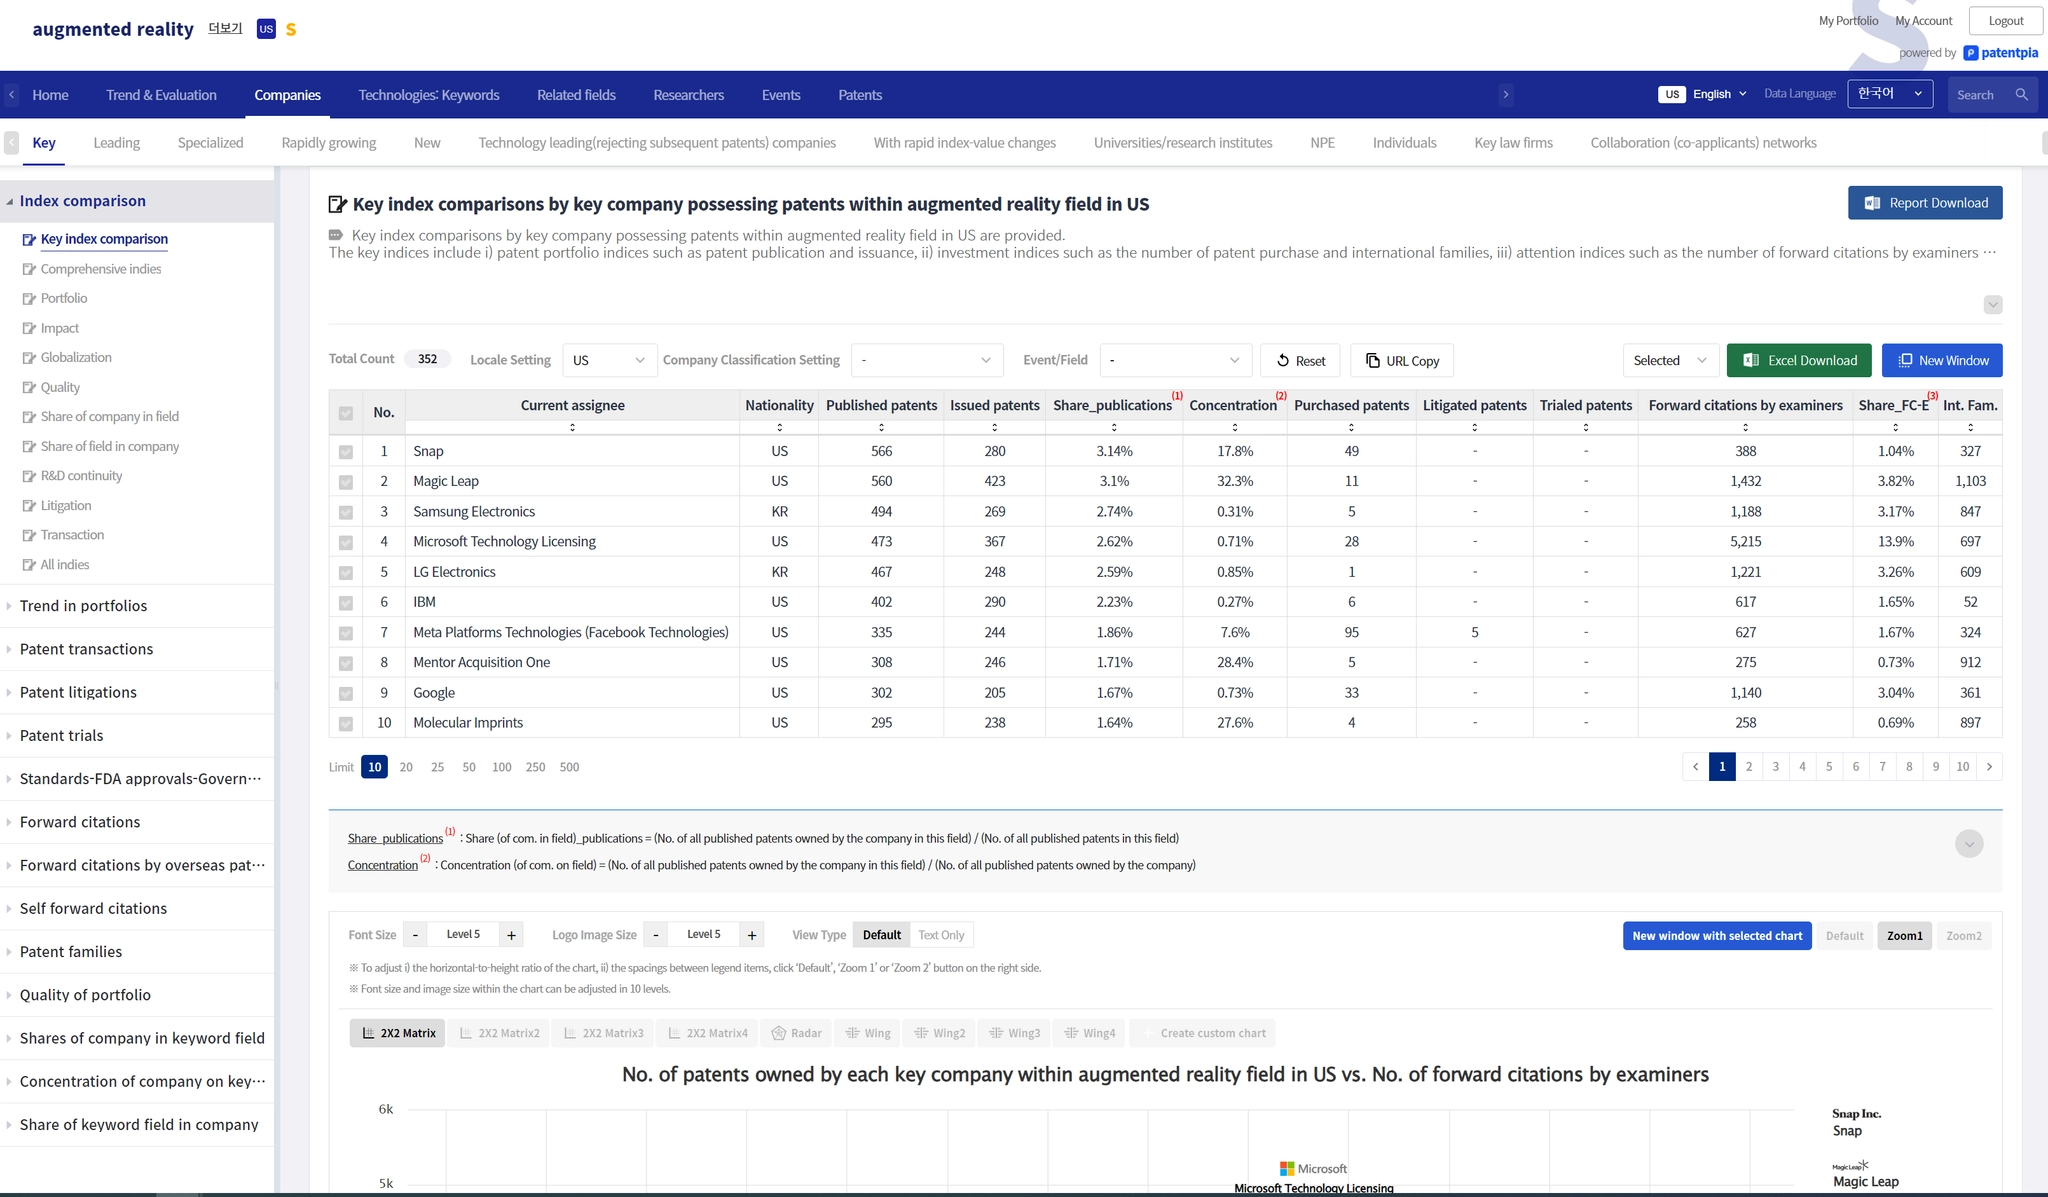
Task: Check the Snap row checkbox
Action: (x=346, y=451)
